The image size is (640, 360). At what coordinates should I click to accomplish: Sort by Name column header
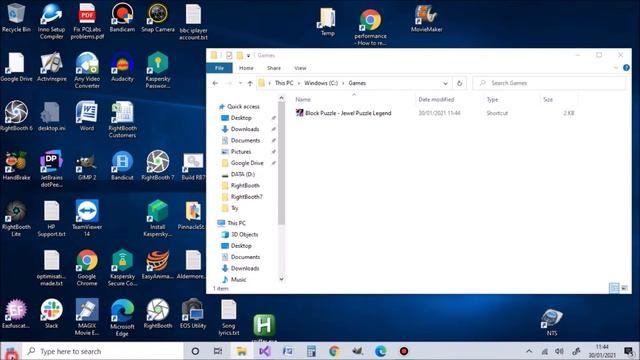point(303,100)
